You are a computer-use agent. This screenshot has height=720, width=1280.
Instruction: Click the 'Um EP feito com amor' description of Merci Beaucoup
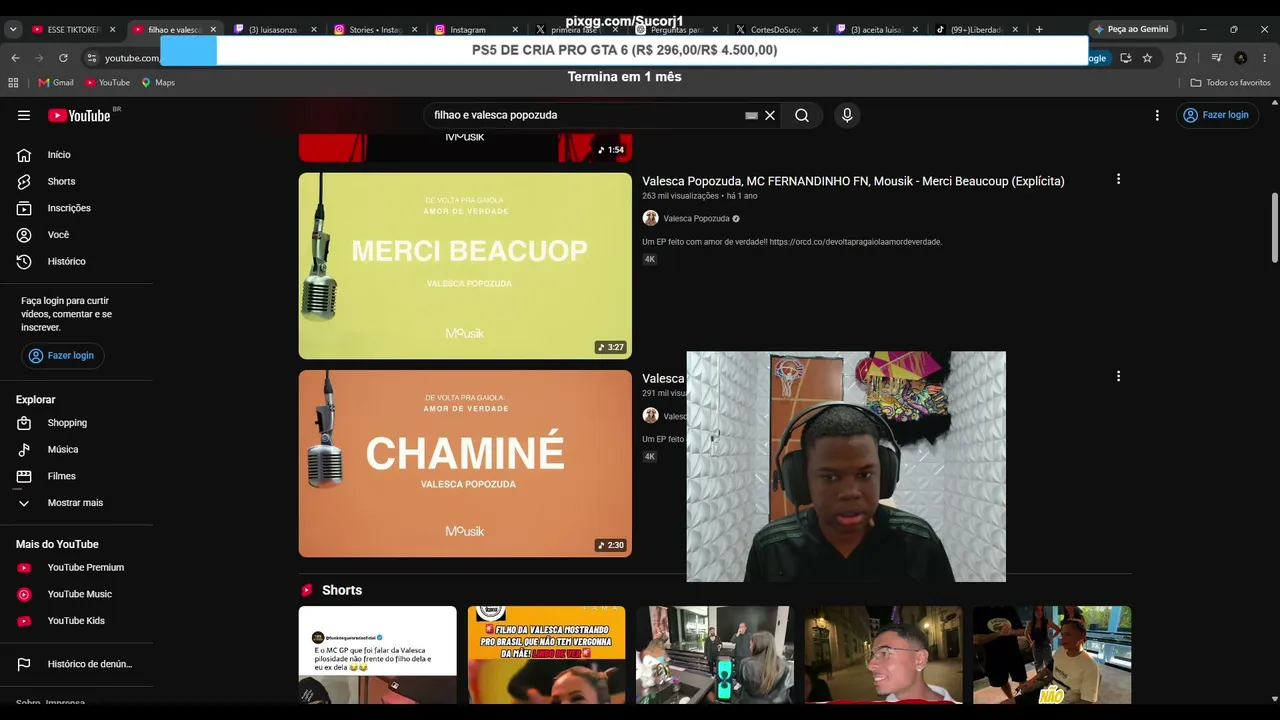coord(792,242)
